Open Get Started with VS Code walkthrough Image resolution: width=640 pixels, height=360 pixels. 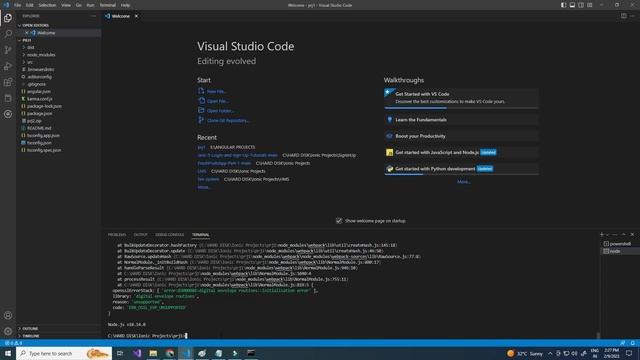461,98
